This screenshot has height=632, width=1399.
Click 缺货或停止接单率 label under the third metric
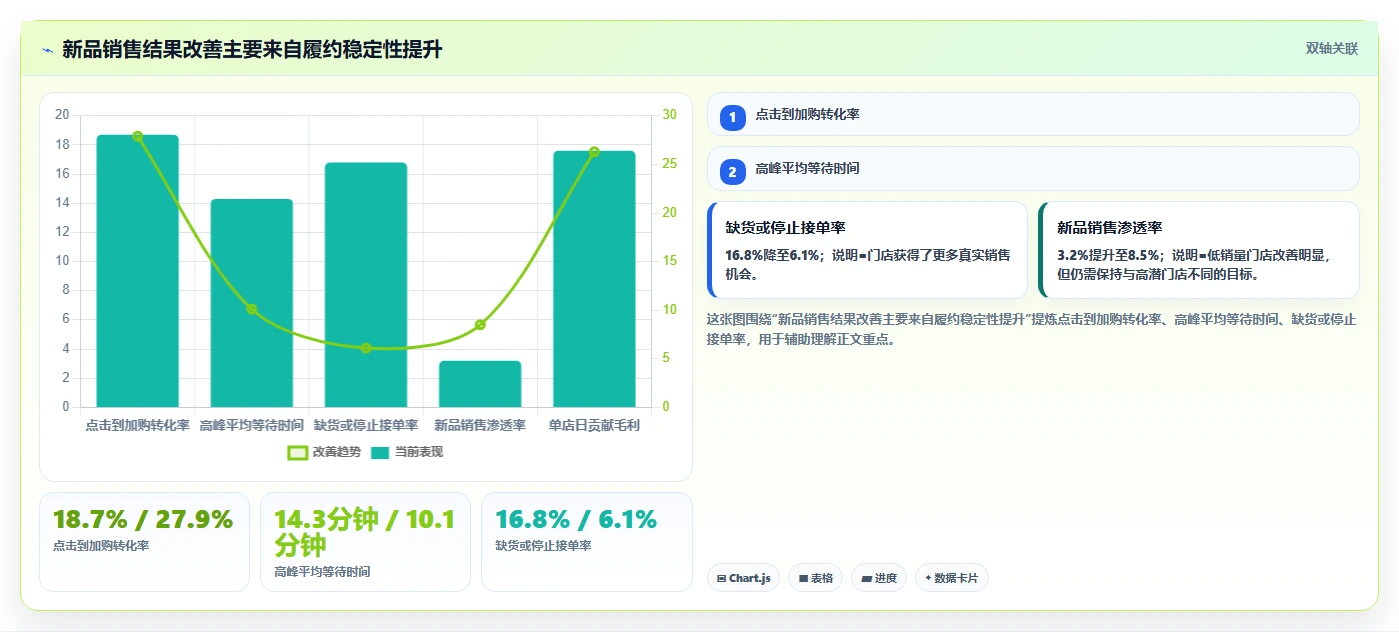(x=543, y=546)
